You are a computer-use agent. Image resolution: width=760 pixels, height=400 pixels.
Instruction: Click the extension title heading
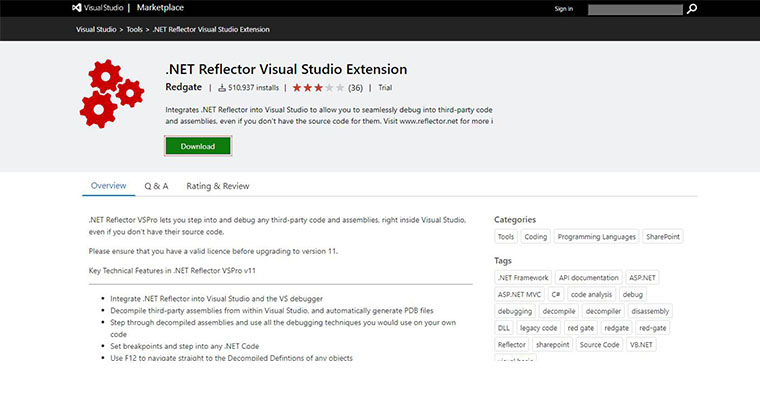coord(286,69)
